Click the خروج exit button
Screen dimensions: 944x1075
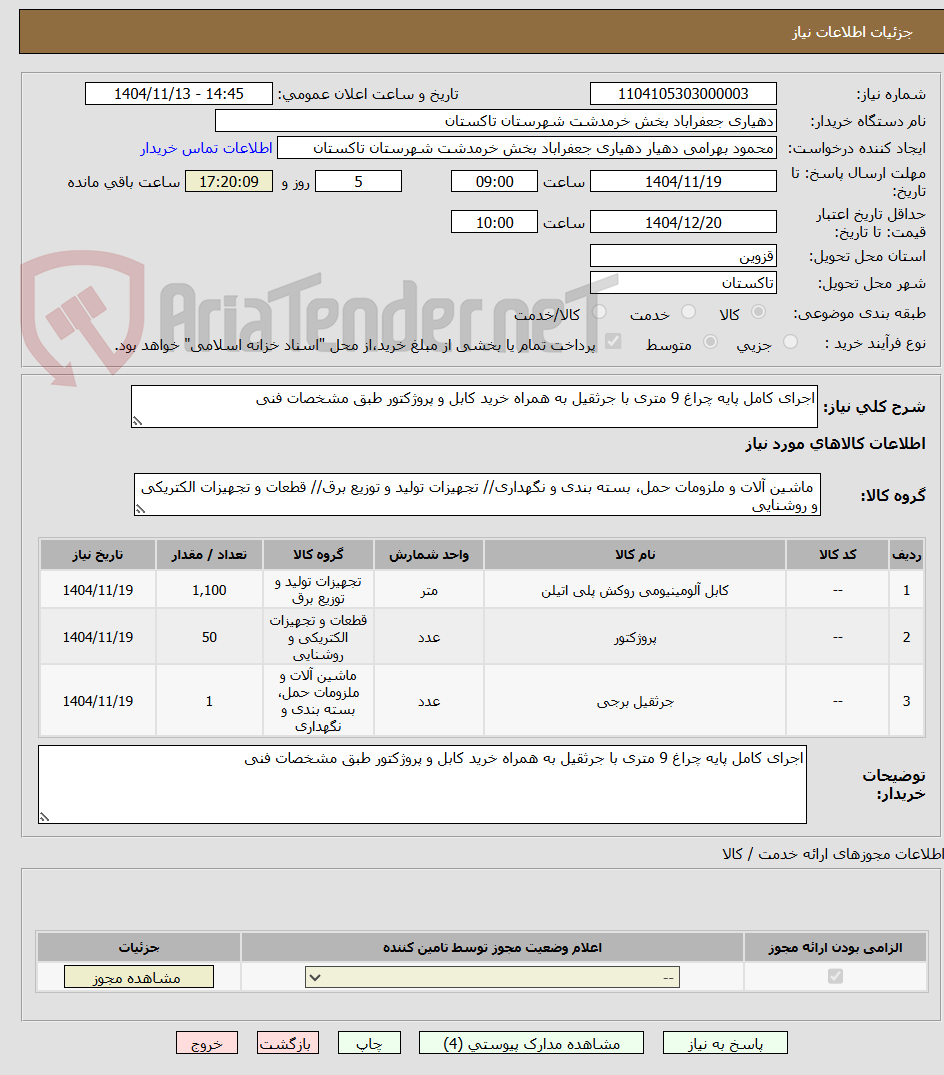pos(206,1043)
